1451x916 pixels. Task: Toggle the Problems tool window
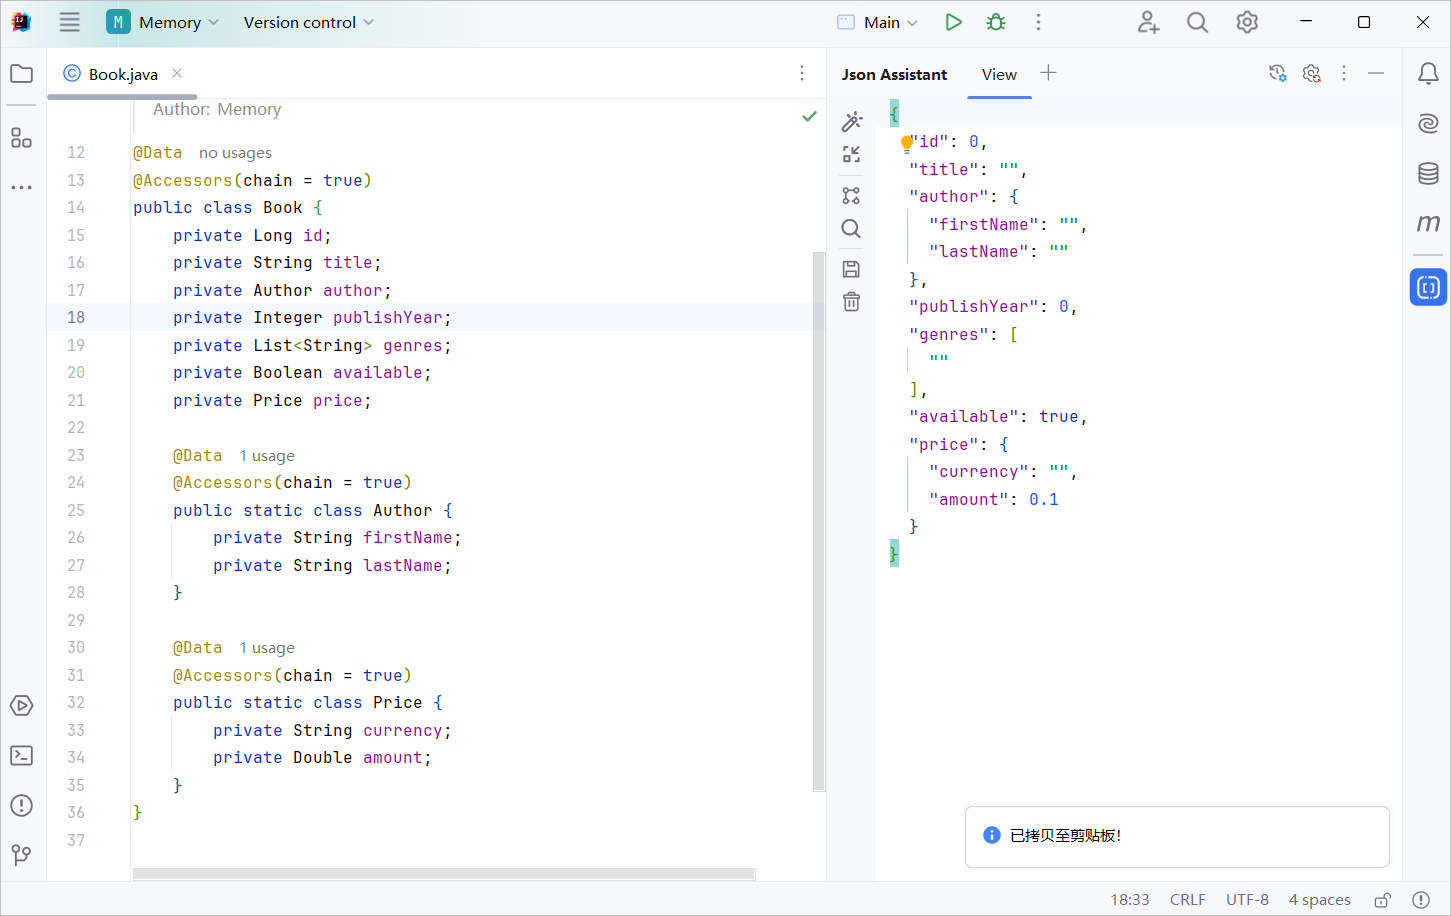coord(21,805)
